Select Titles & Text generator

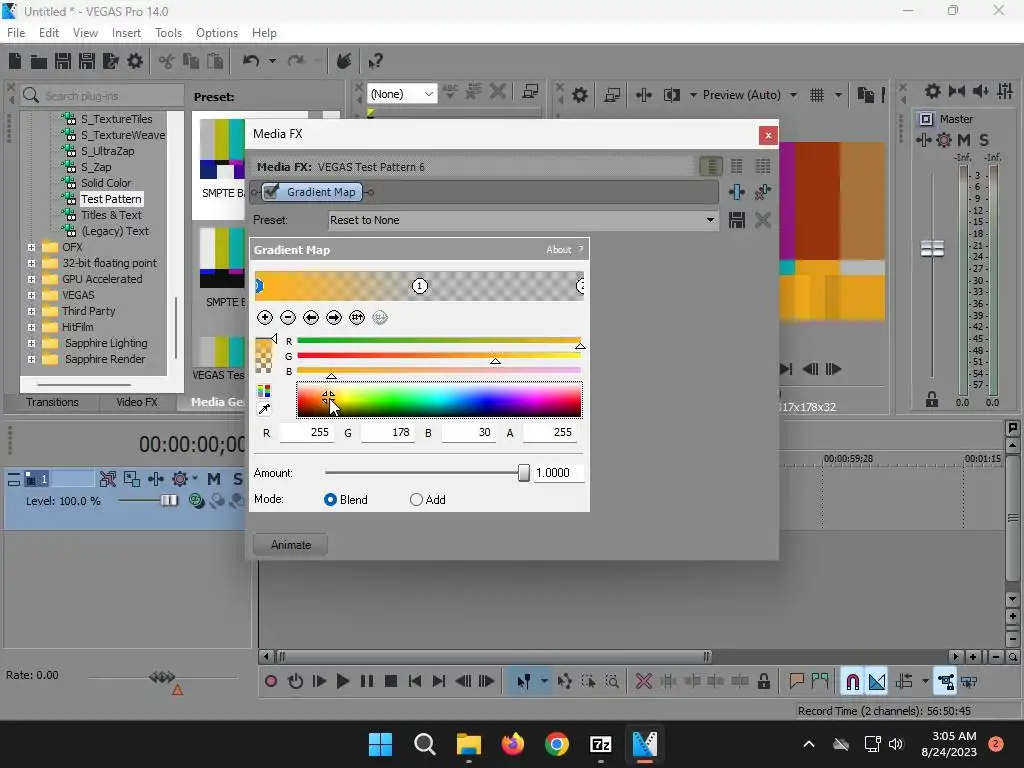(111, 215)
